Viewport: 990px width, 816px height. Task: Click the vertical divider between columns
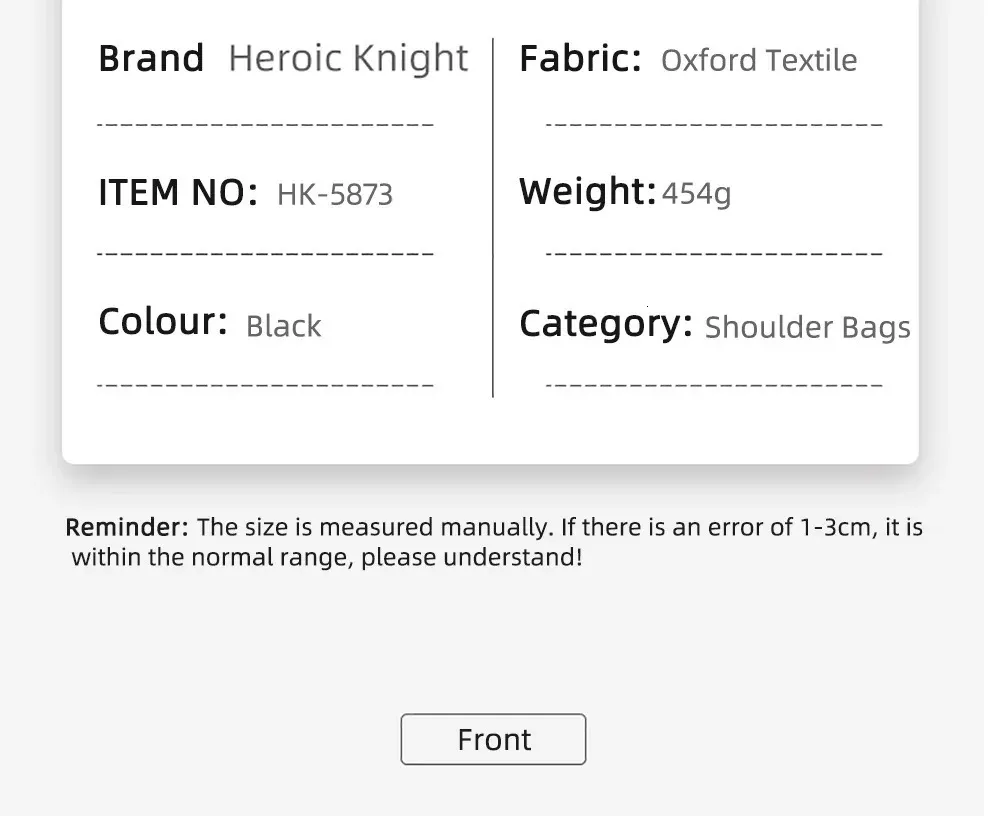tap(493, 217)
